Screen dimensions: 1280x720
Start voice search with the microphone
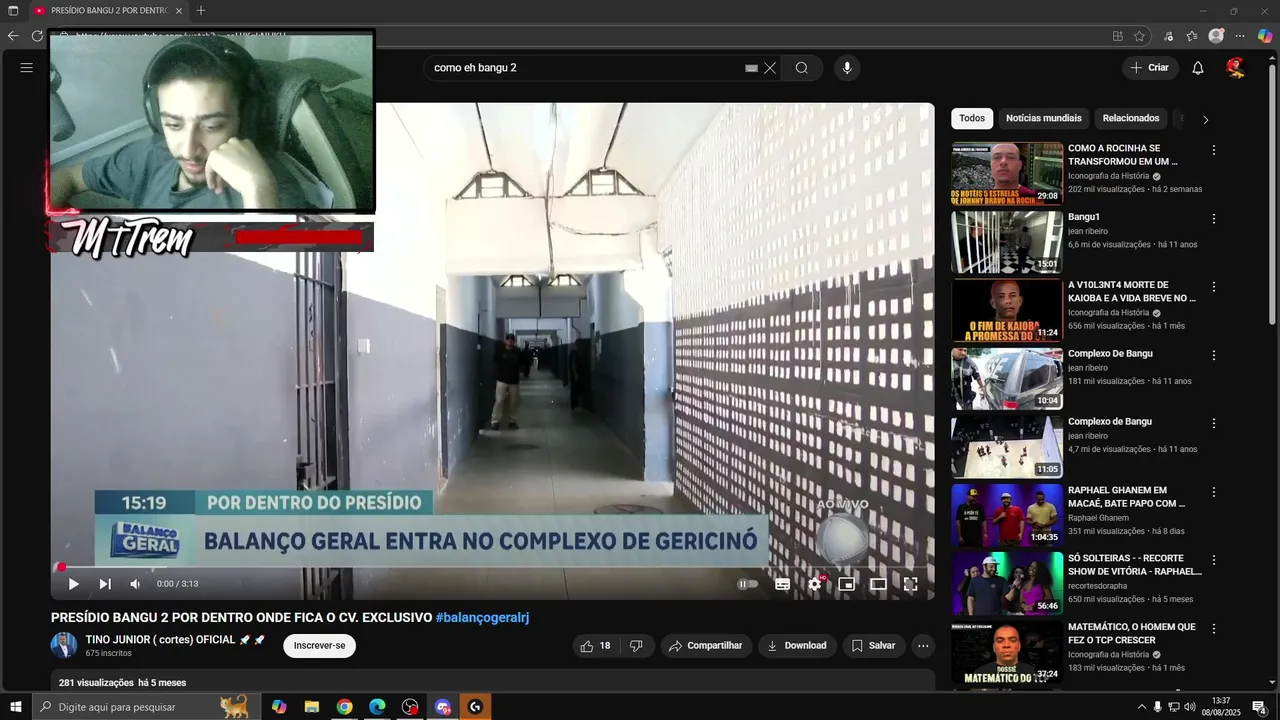[847, 68]
